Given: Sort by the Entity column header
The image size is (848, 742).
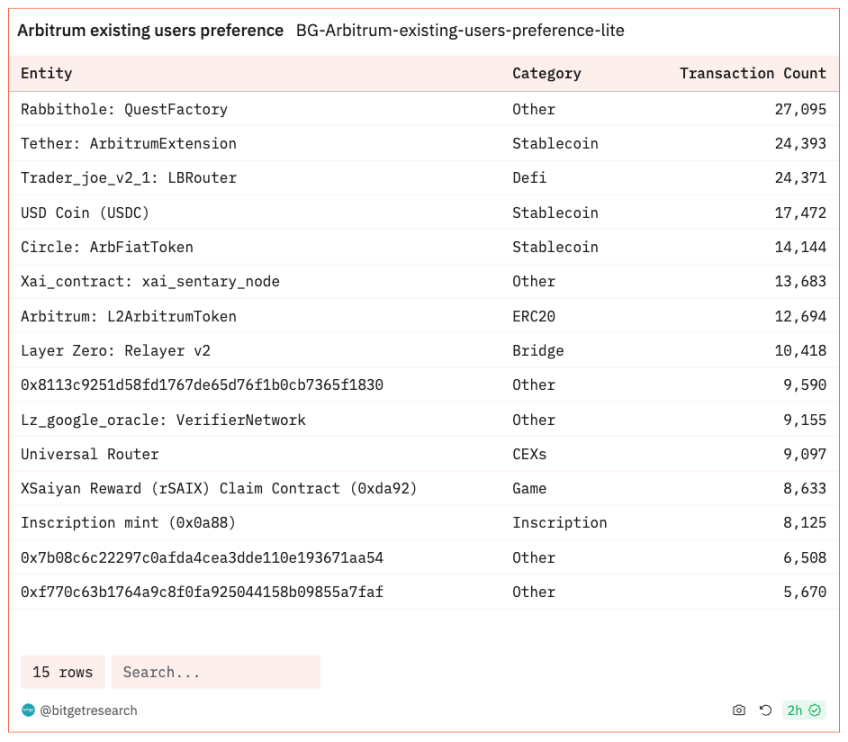Looking at the screenshot, I should tap(47, 73).
